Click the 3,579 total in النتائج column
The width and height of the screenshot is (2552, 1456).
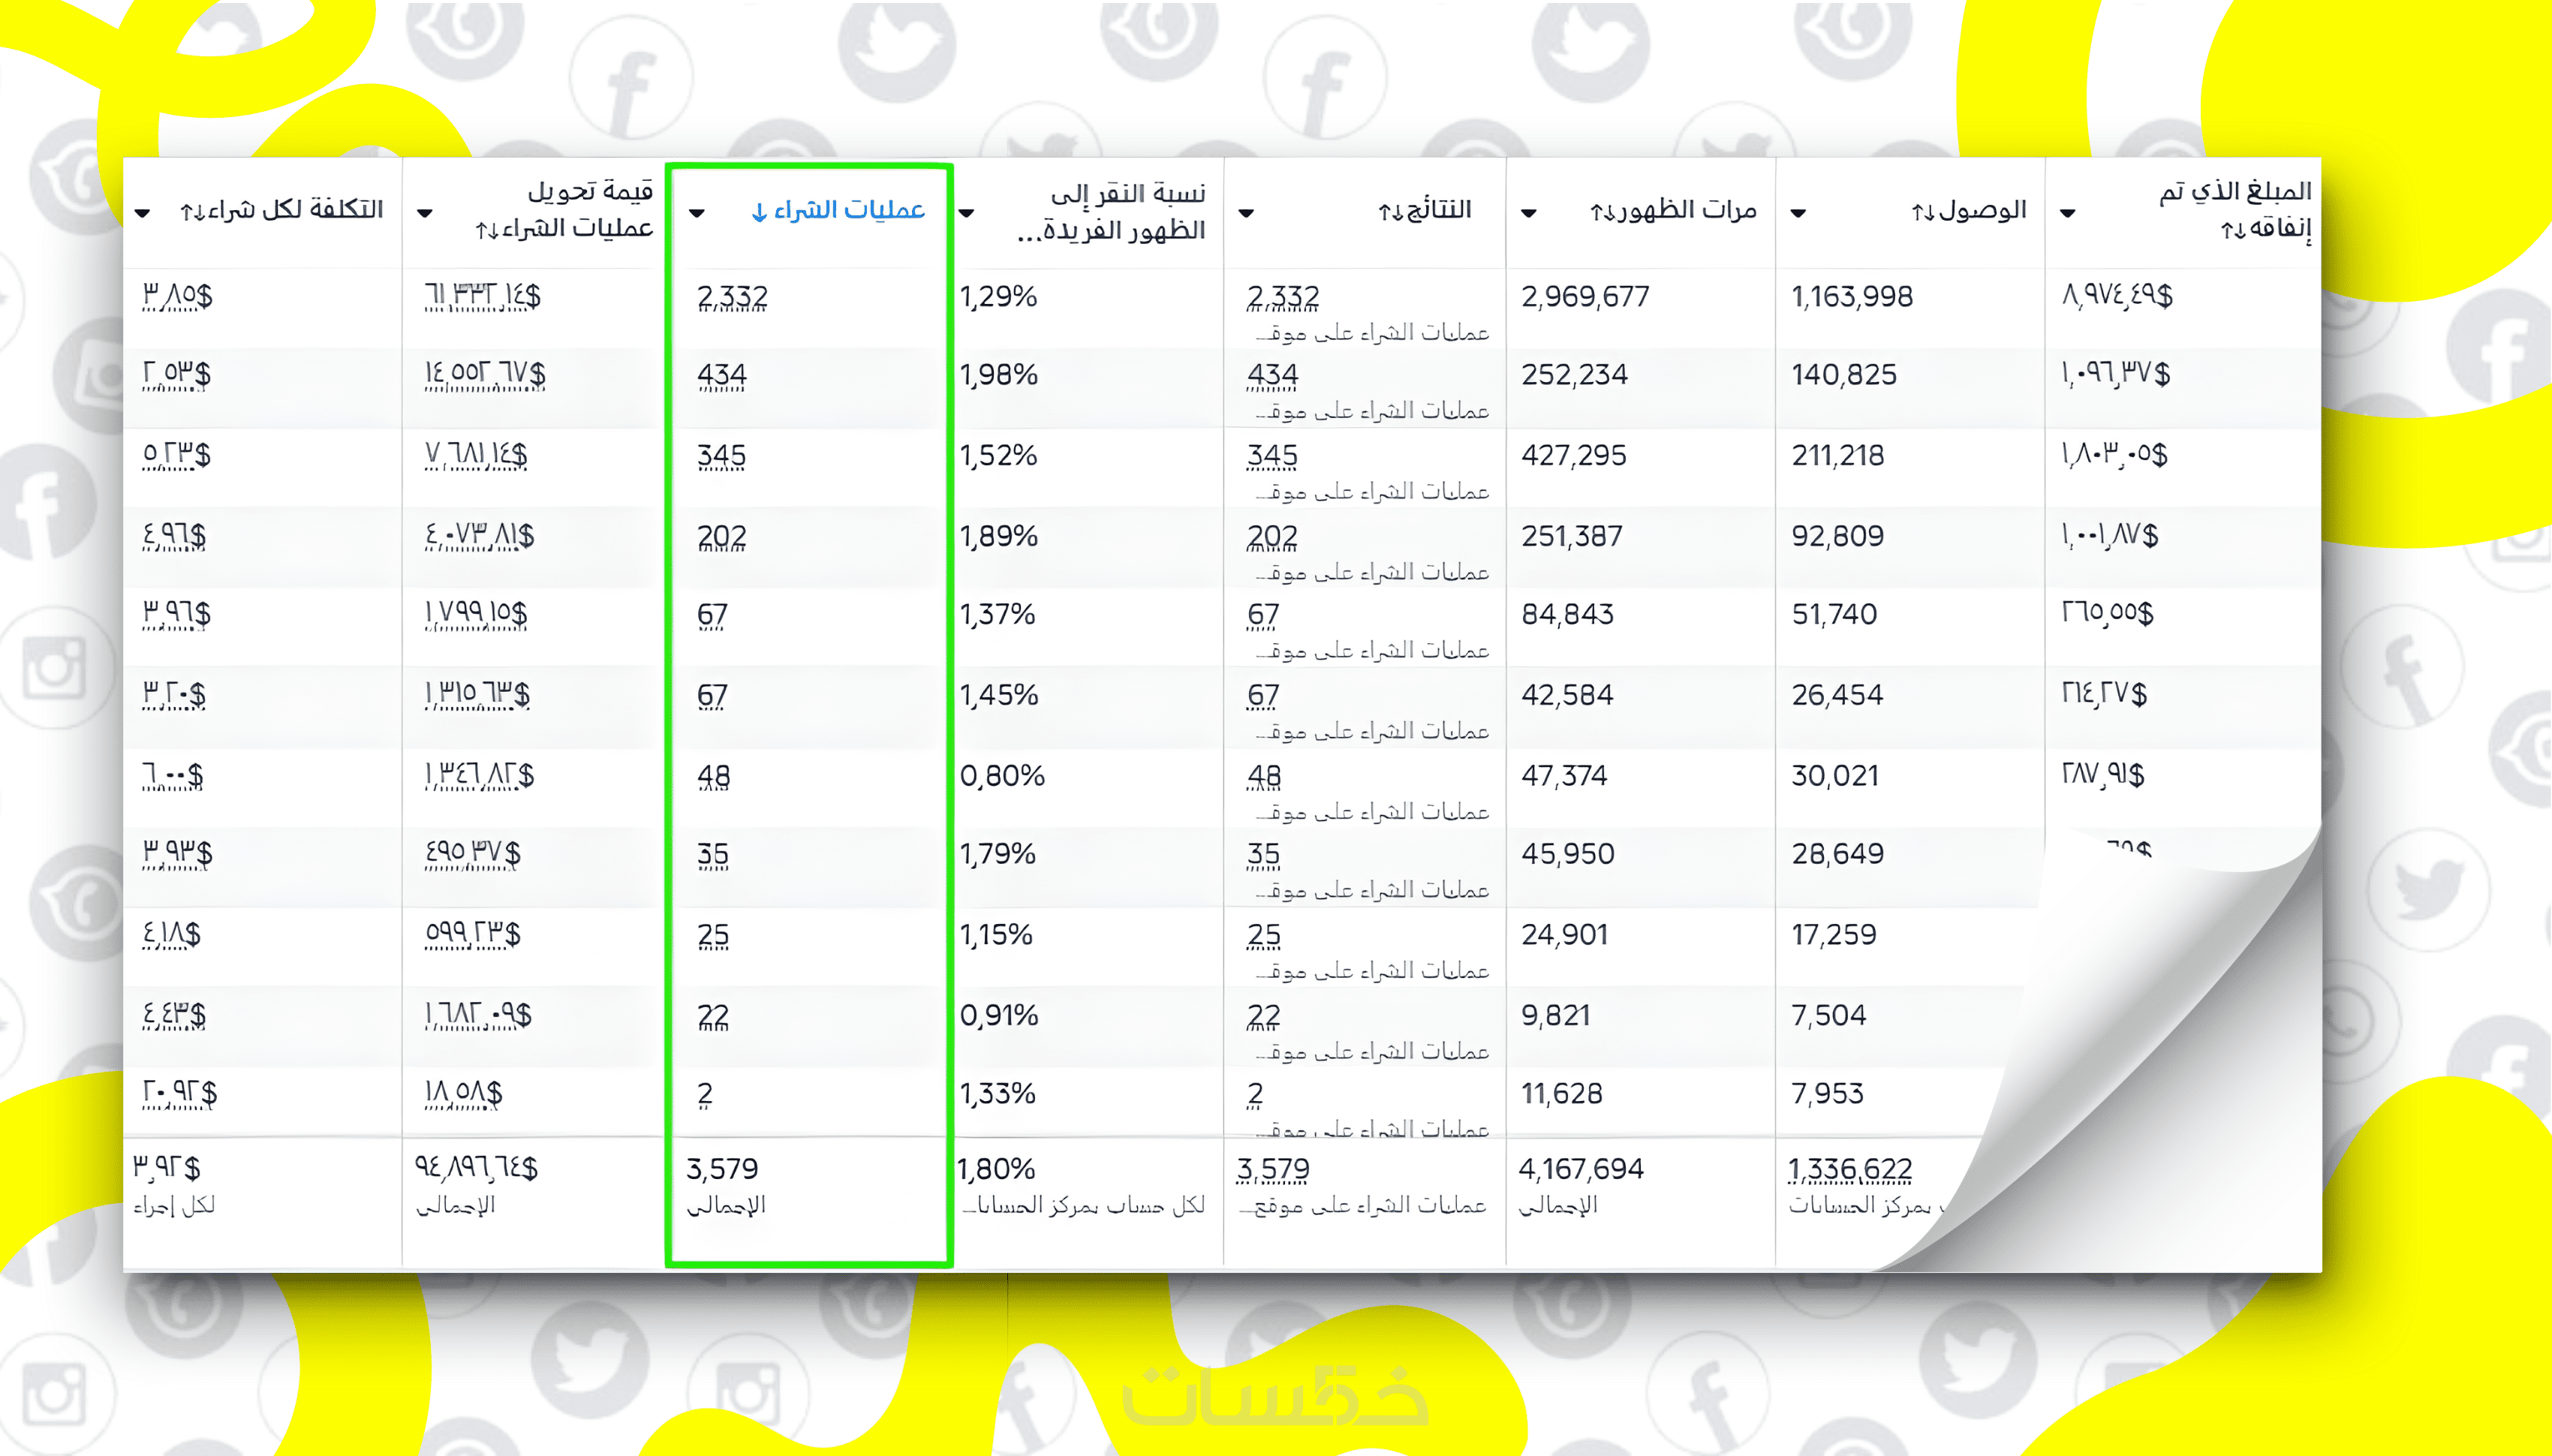[1272, 1168]
